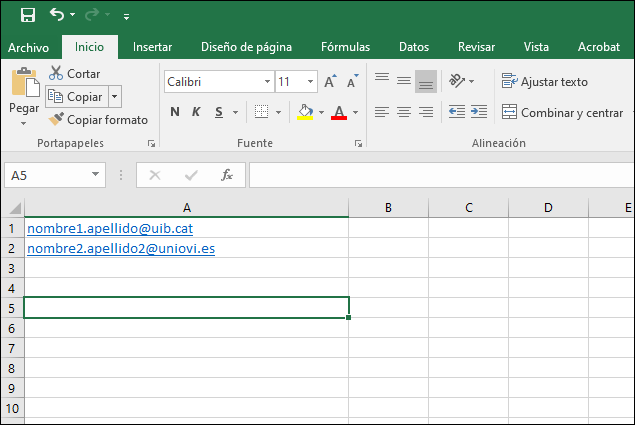Viewport: 635px width, 425px height.
Task: Align text to bottom of cell
Action: 426,81
